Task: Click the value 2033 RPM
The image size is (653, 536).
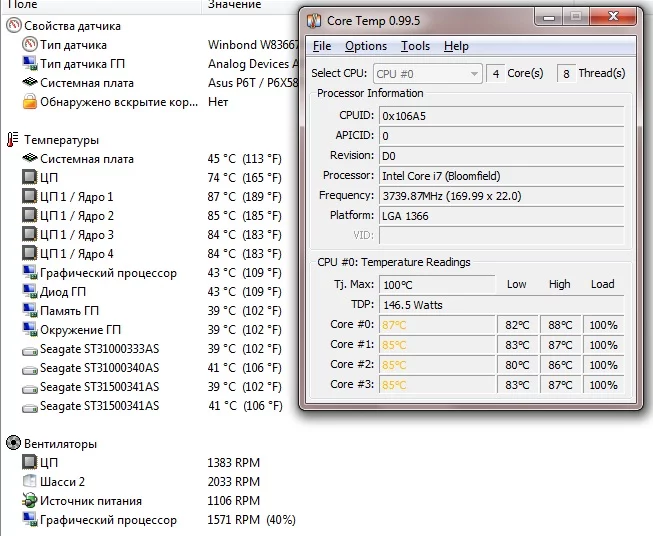Action: point(234,481)
